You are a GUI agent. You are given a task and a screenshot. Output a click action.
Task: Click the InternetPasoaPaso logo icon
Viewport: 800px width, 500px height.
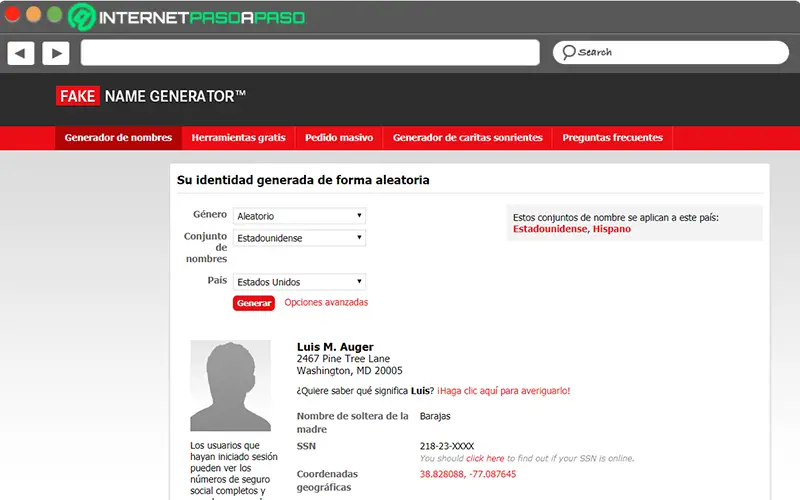[82, 17]
